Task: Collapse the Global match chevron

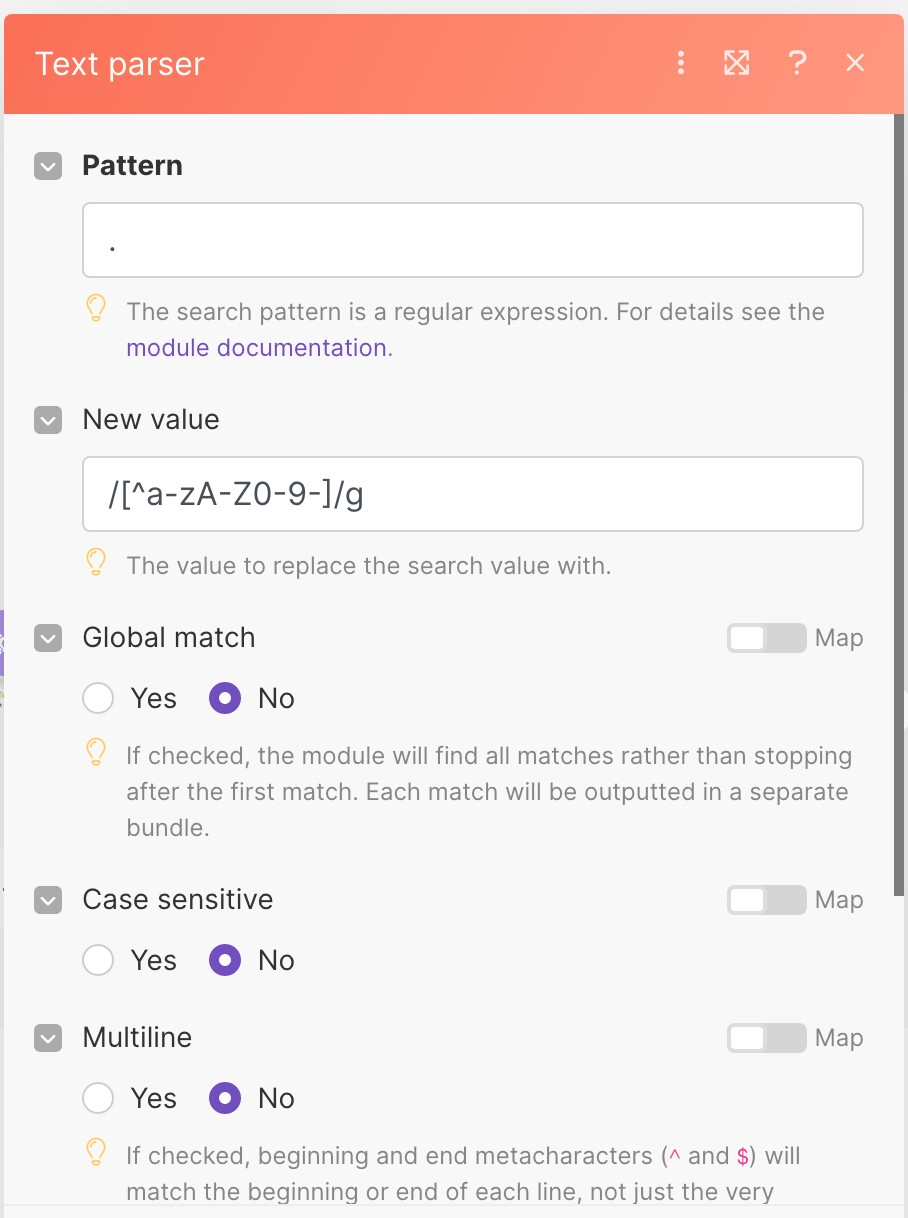Action: point(48,638)
